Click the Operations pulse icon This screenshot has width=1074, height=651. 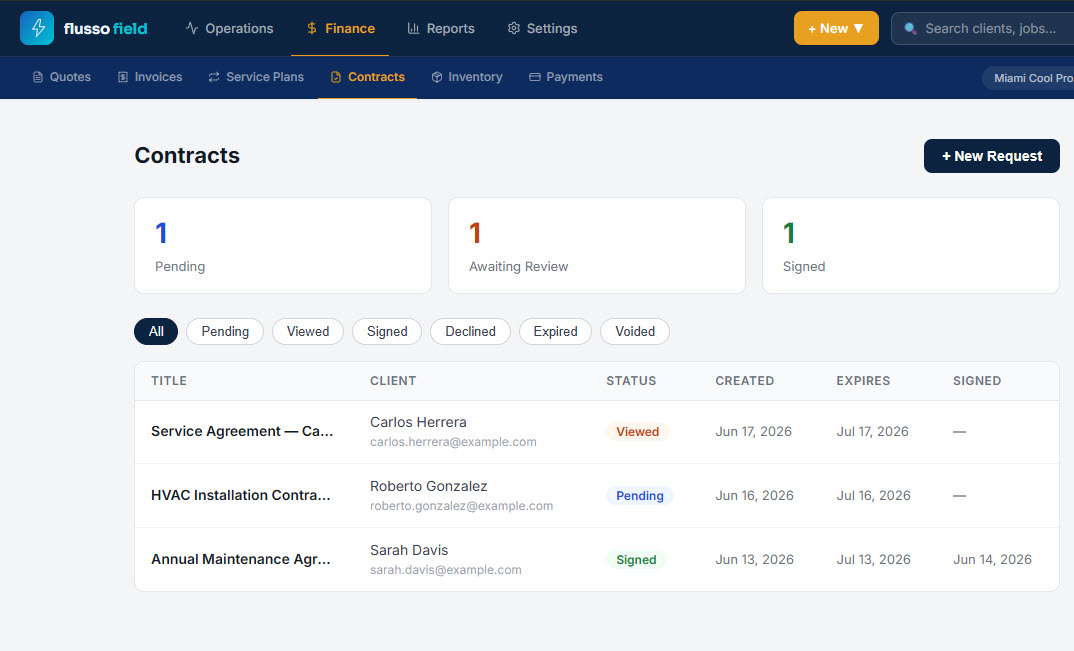pos(192,28)
